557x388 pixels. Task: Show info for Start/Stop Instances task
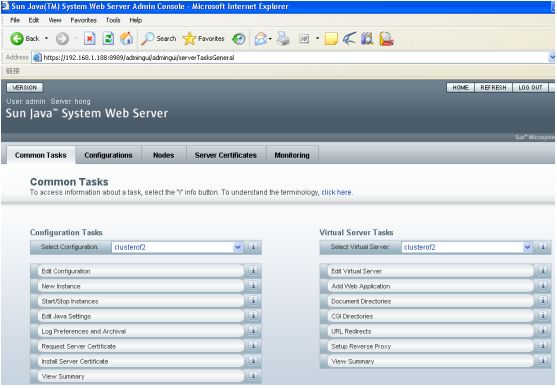click(253, 301)
